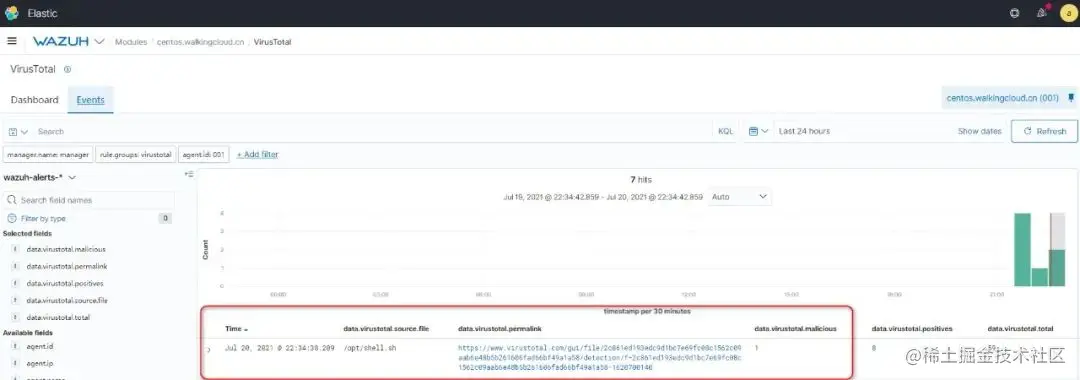The width and height of the screenshot is (1080, 380).
Task: Open the help lifebuoy icon
Action: (1014, 13)
